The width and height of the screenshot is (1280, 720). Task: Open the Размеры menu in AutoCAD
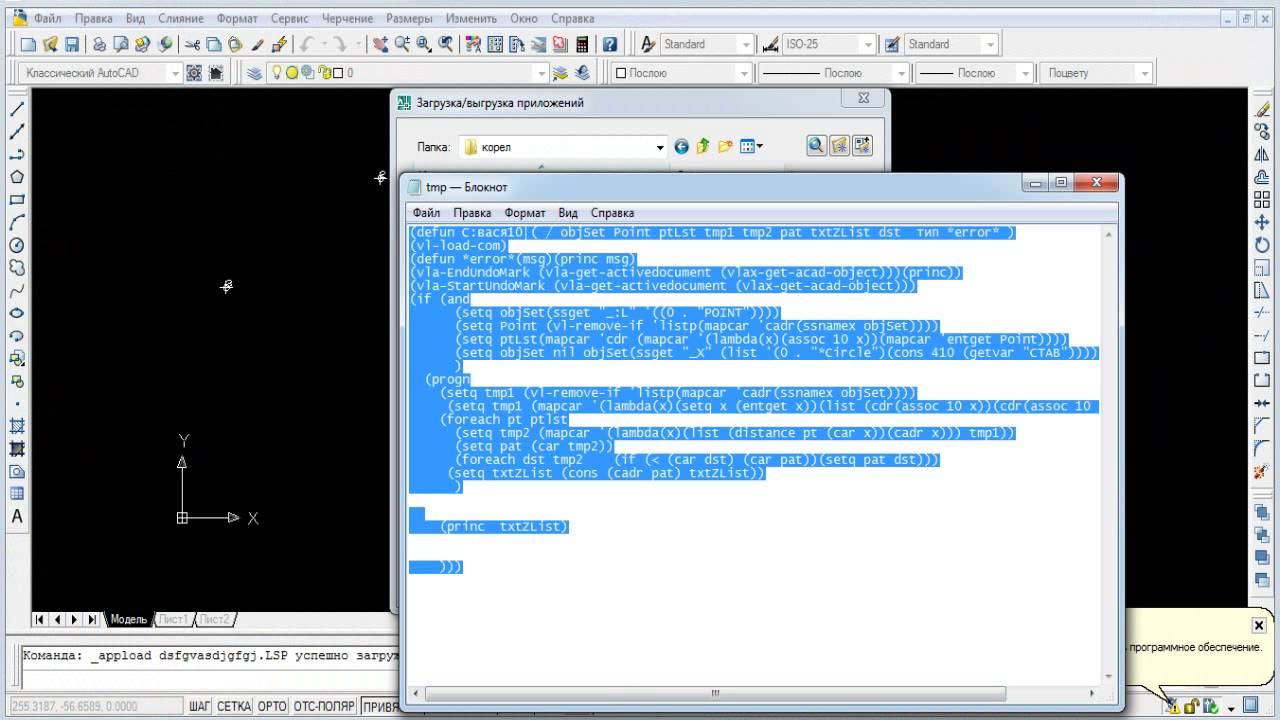click(x=409, y=18)
